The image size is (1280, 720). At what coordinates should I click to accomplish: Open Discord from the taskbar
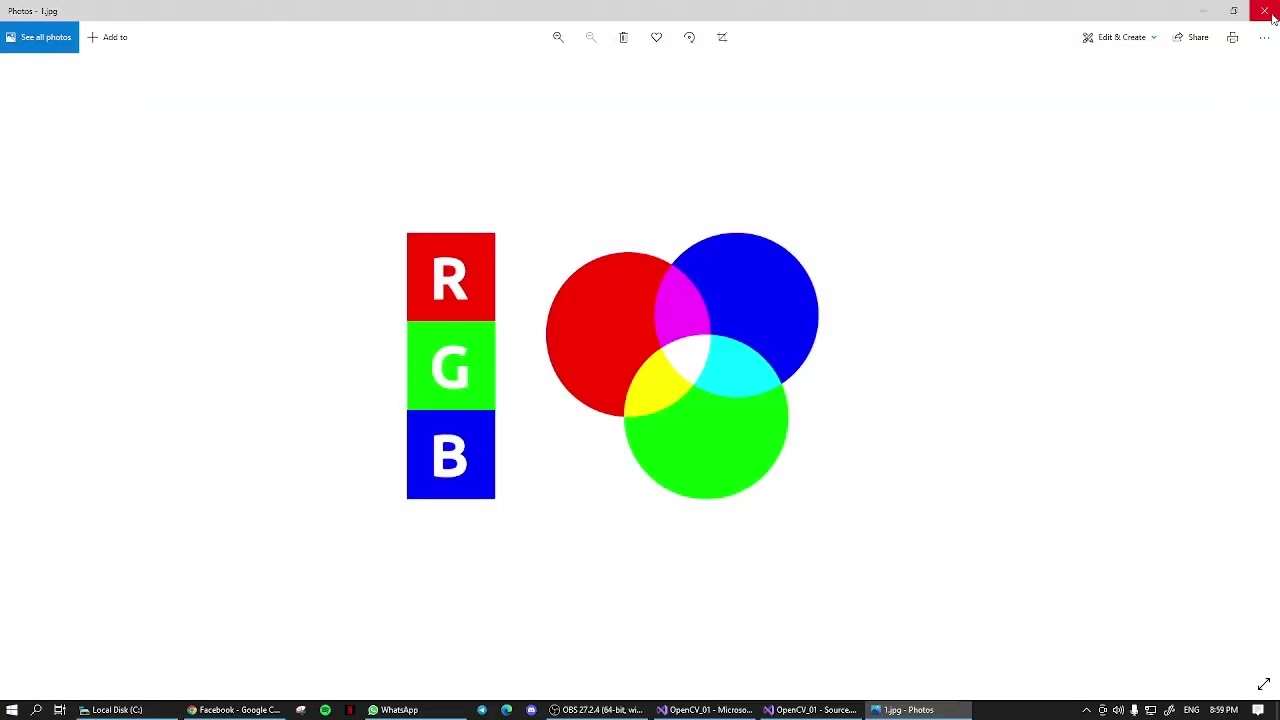click(531, 710)
